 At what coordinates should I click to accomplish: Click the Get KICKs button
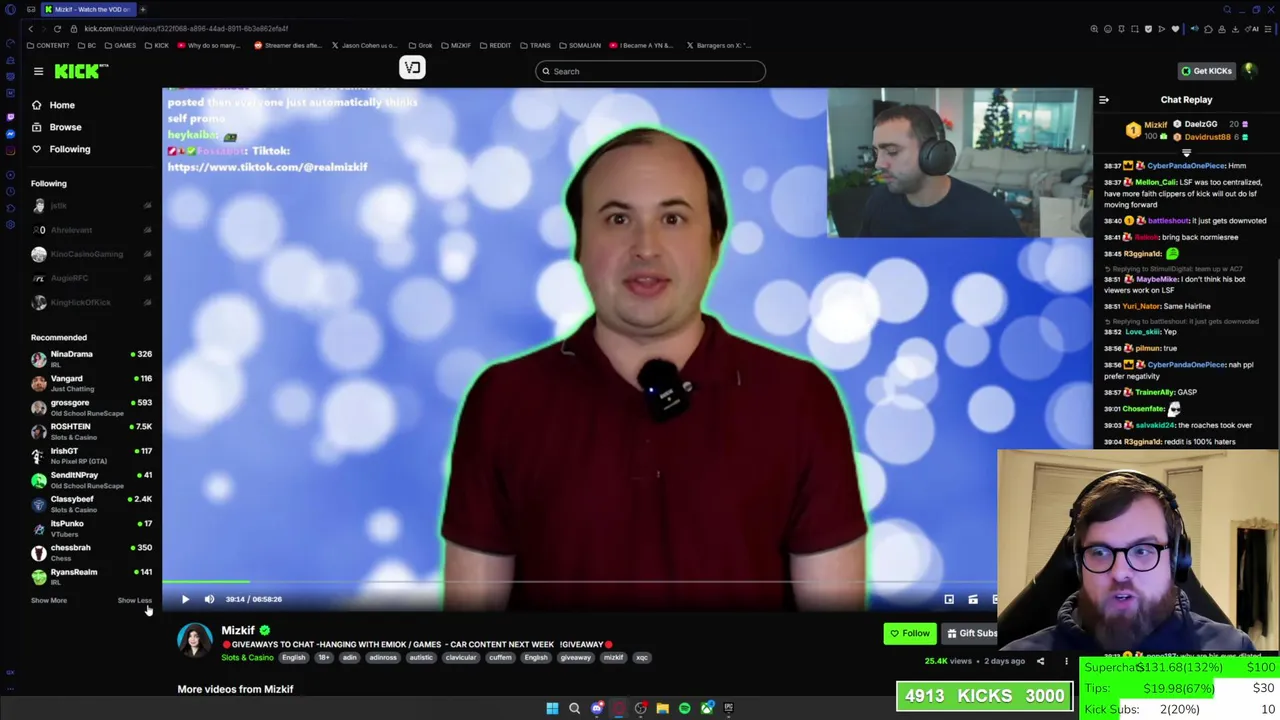(x=1205, y=71)
